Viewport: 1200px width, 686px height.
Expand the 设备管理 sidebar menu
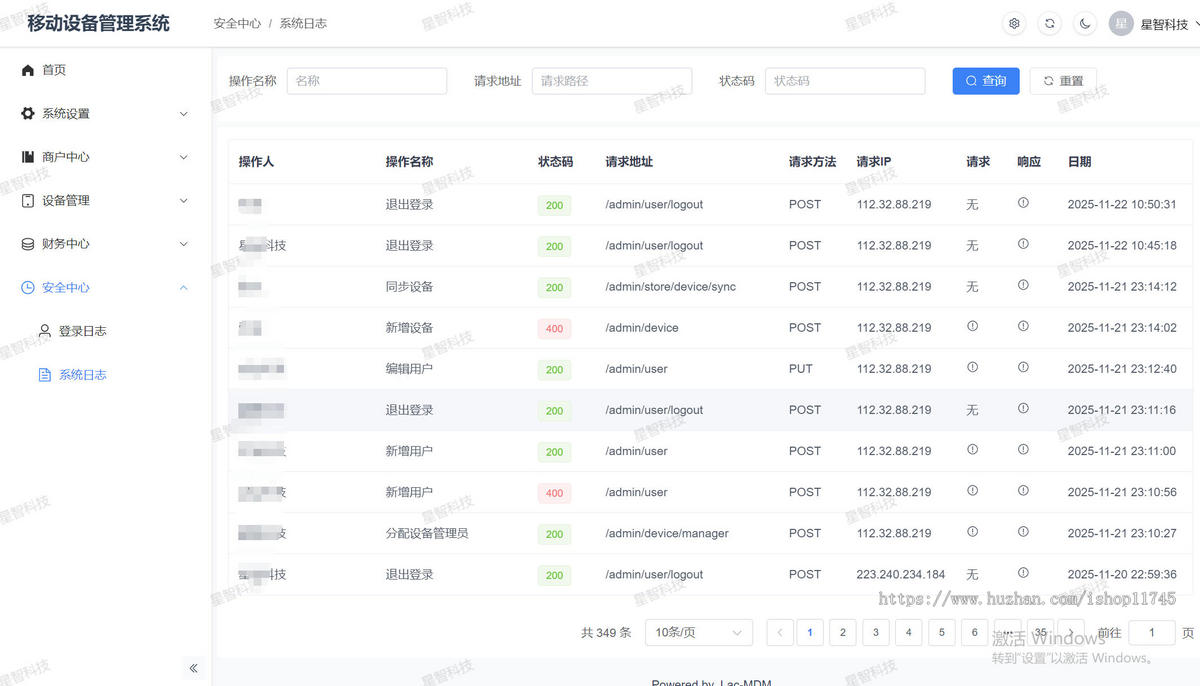tap(105, 201)
